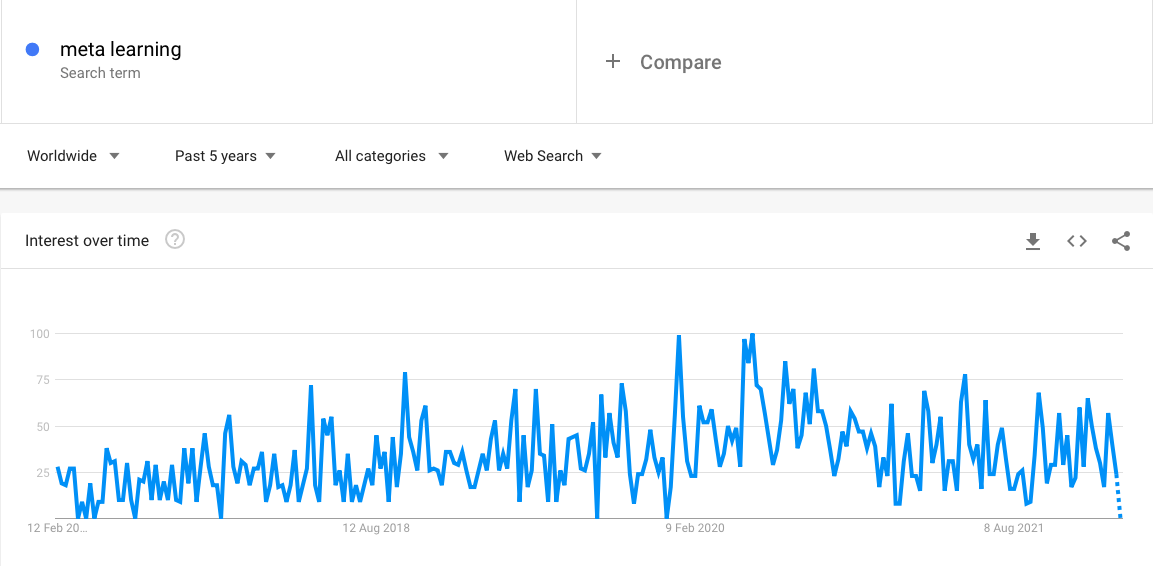The width and height of the screenshot is (1153, 566).
Task: Expand the All categories dropdown
Action: pos(391,156)
